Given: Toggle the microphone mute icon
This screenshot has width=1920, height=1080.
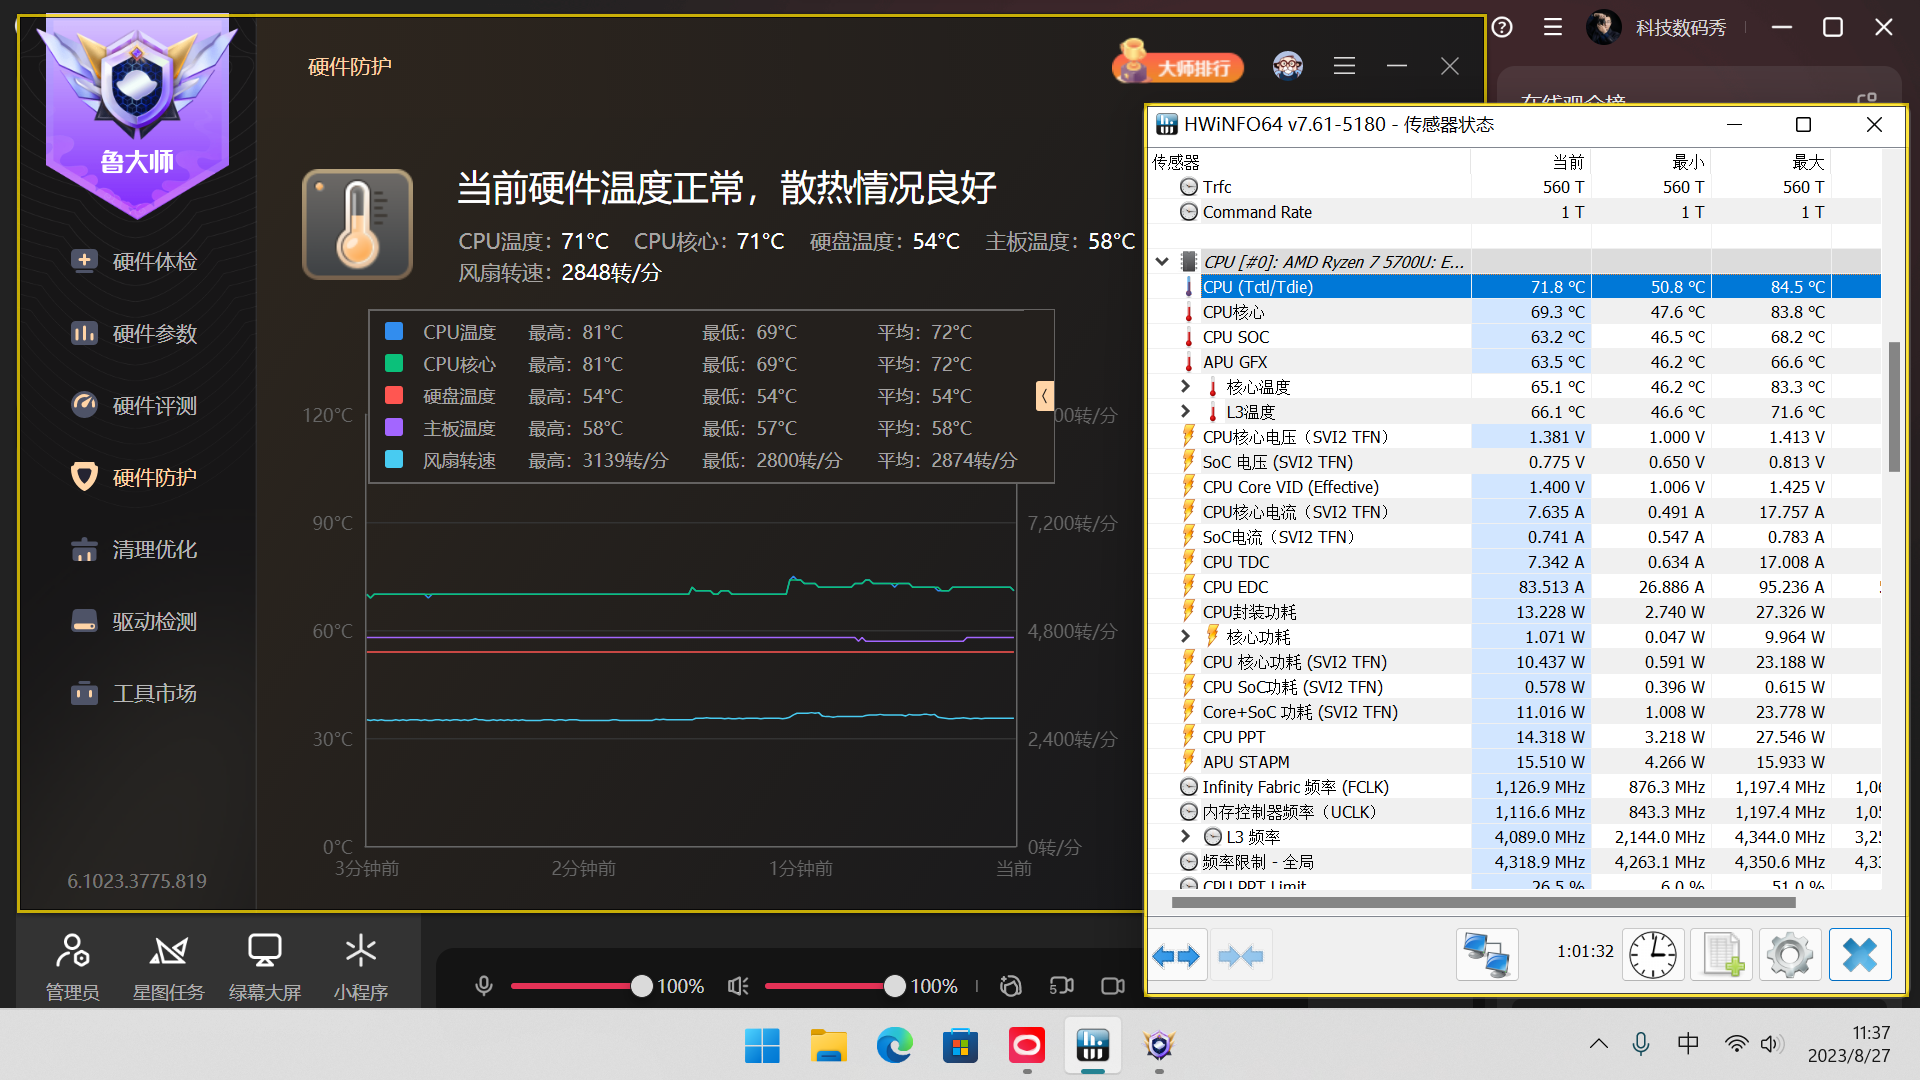Looking at the screenshot, I should 484,986.
